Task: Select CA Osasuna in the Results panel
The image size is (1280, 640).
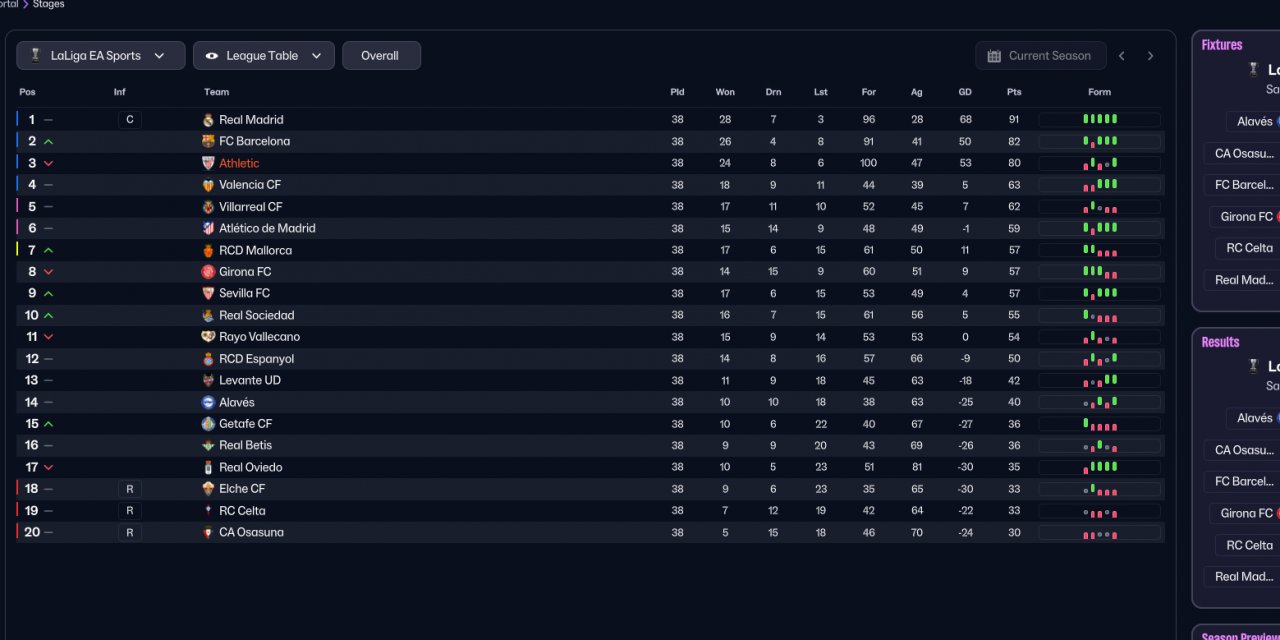Action: coord(1243,451)
